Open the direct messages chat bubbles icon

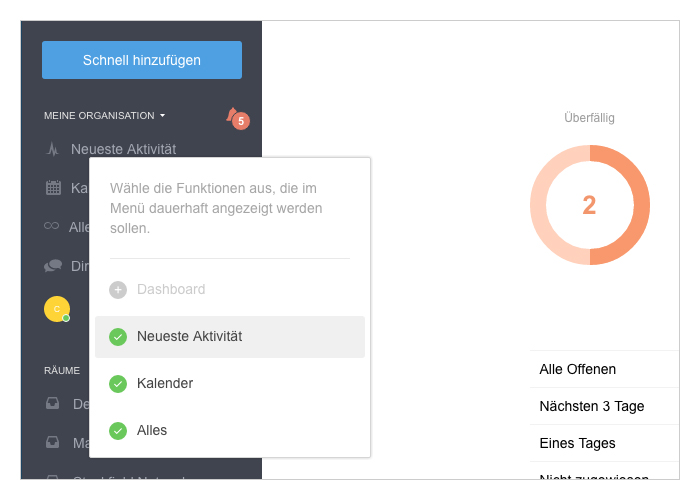tap(53, 266)
